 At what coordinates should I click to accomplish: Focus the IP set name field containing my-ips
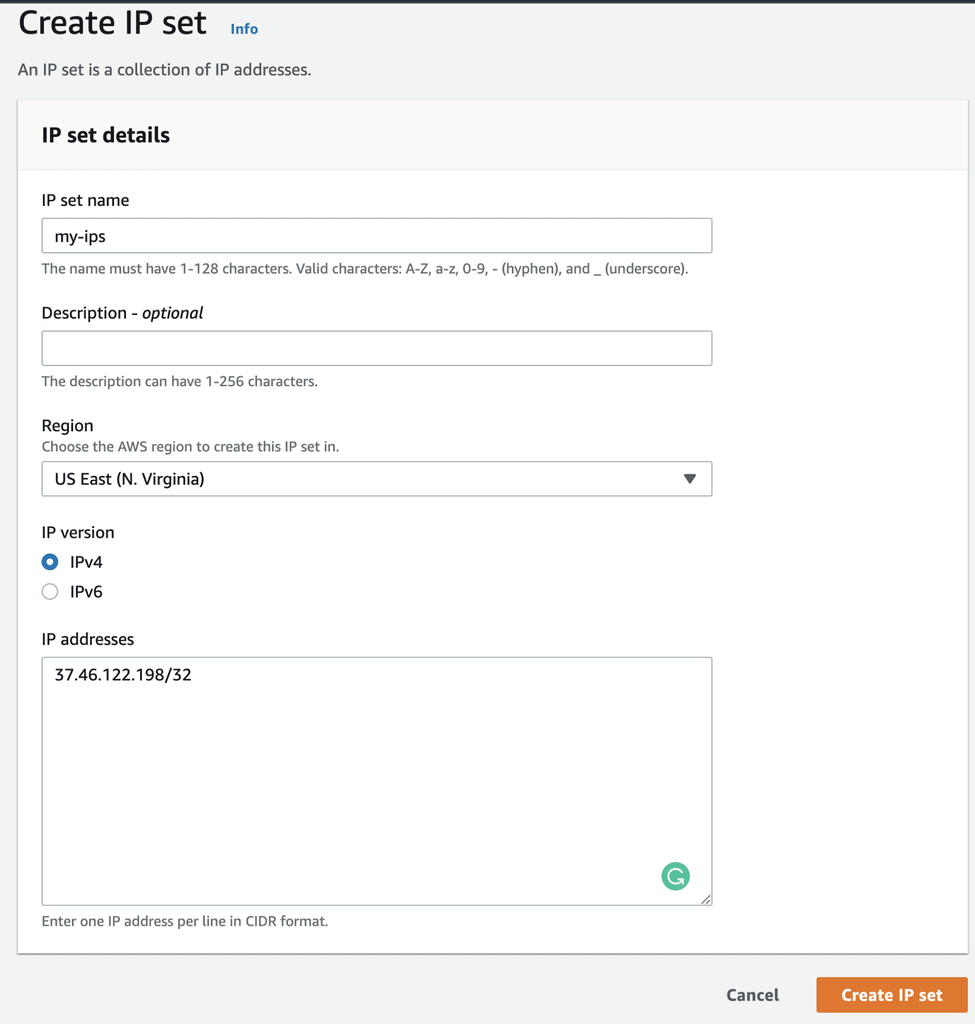[376, 236]
